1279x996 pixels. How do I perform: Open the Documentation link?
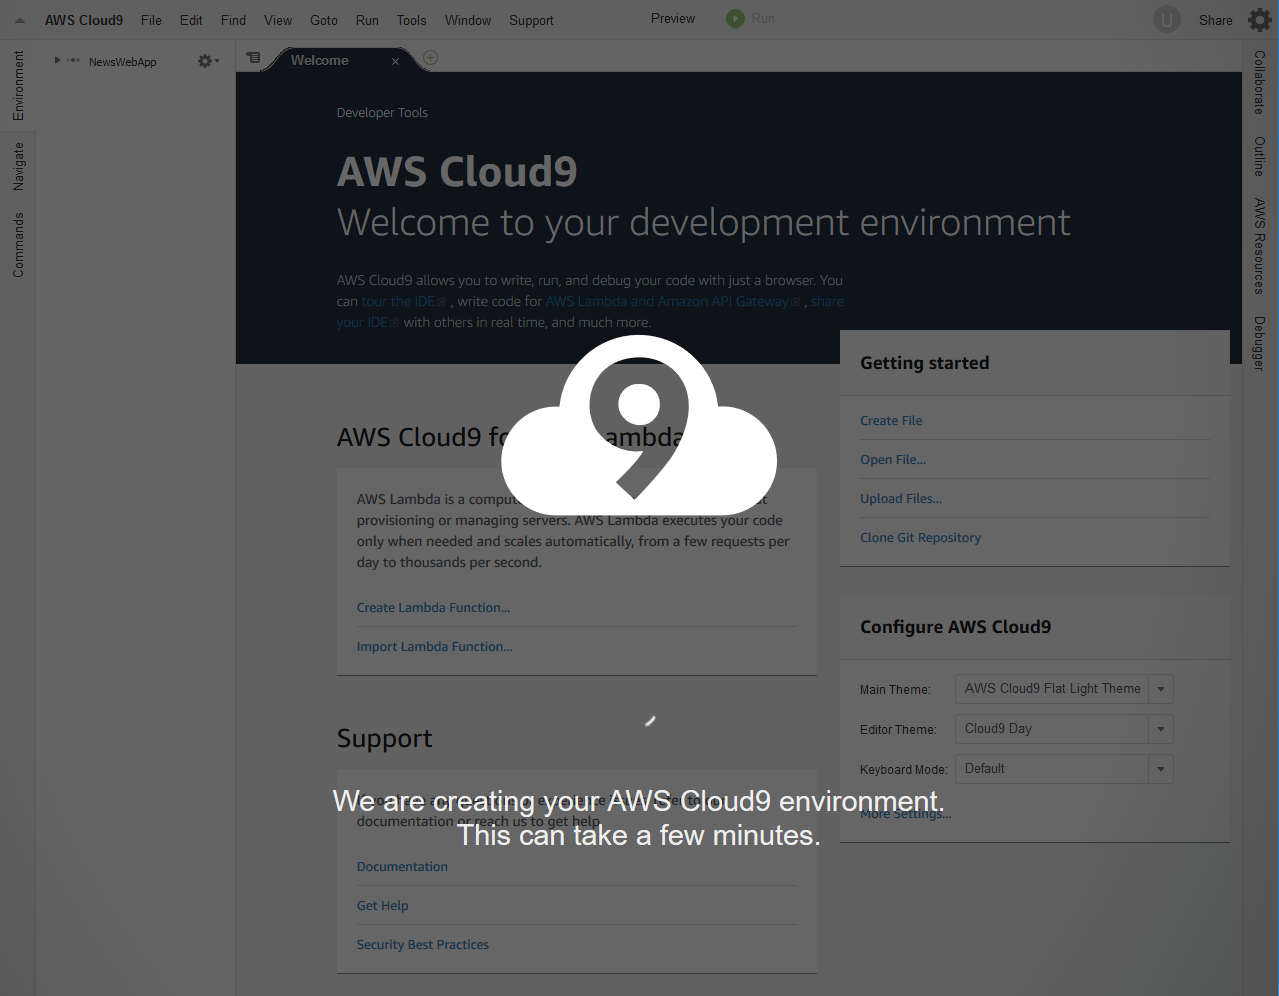pos(402,867)
